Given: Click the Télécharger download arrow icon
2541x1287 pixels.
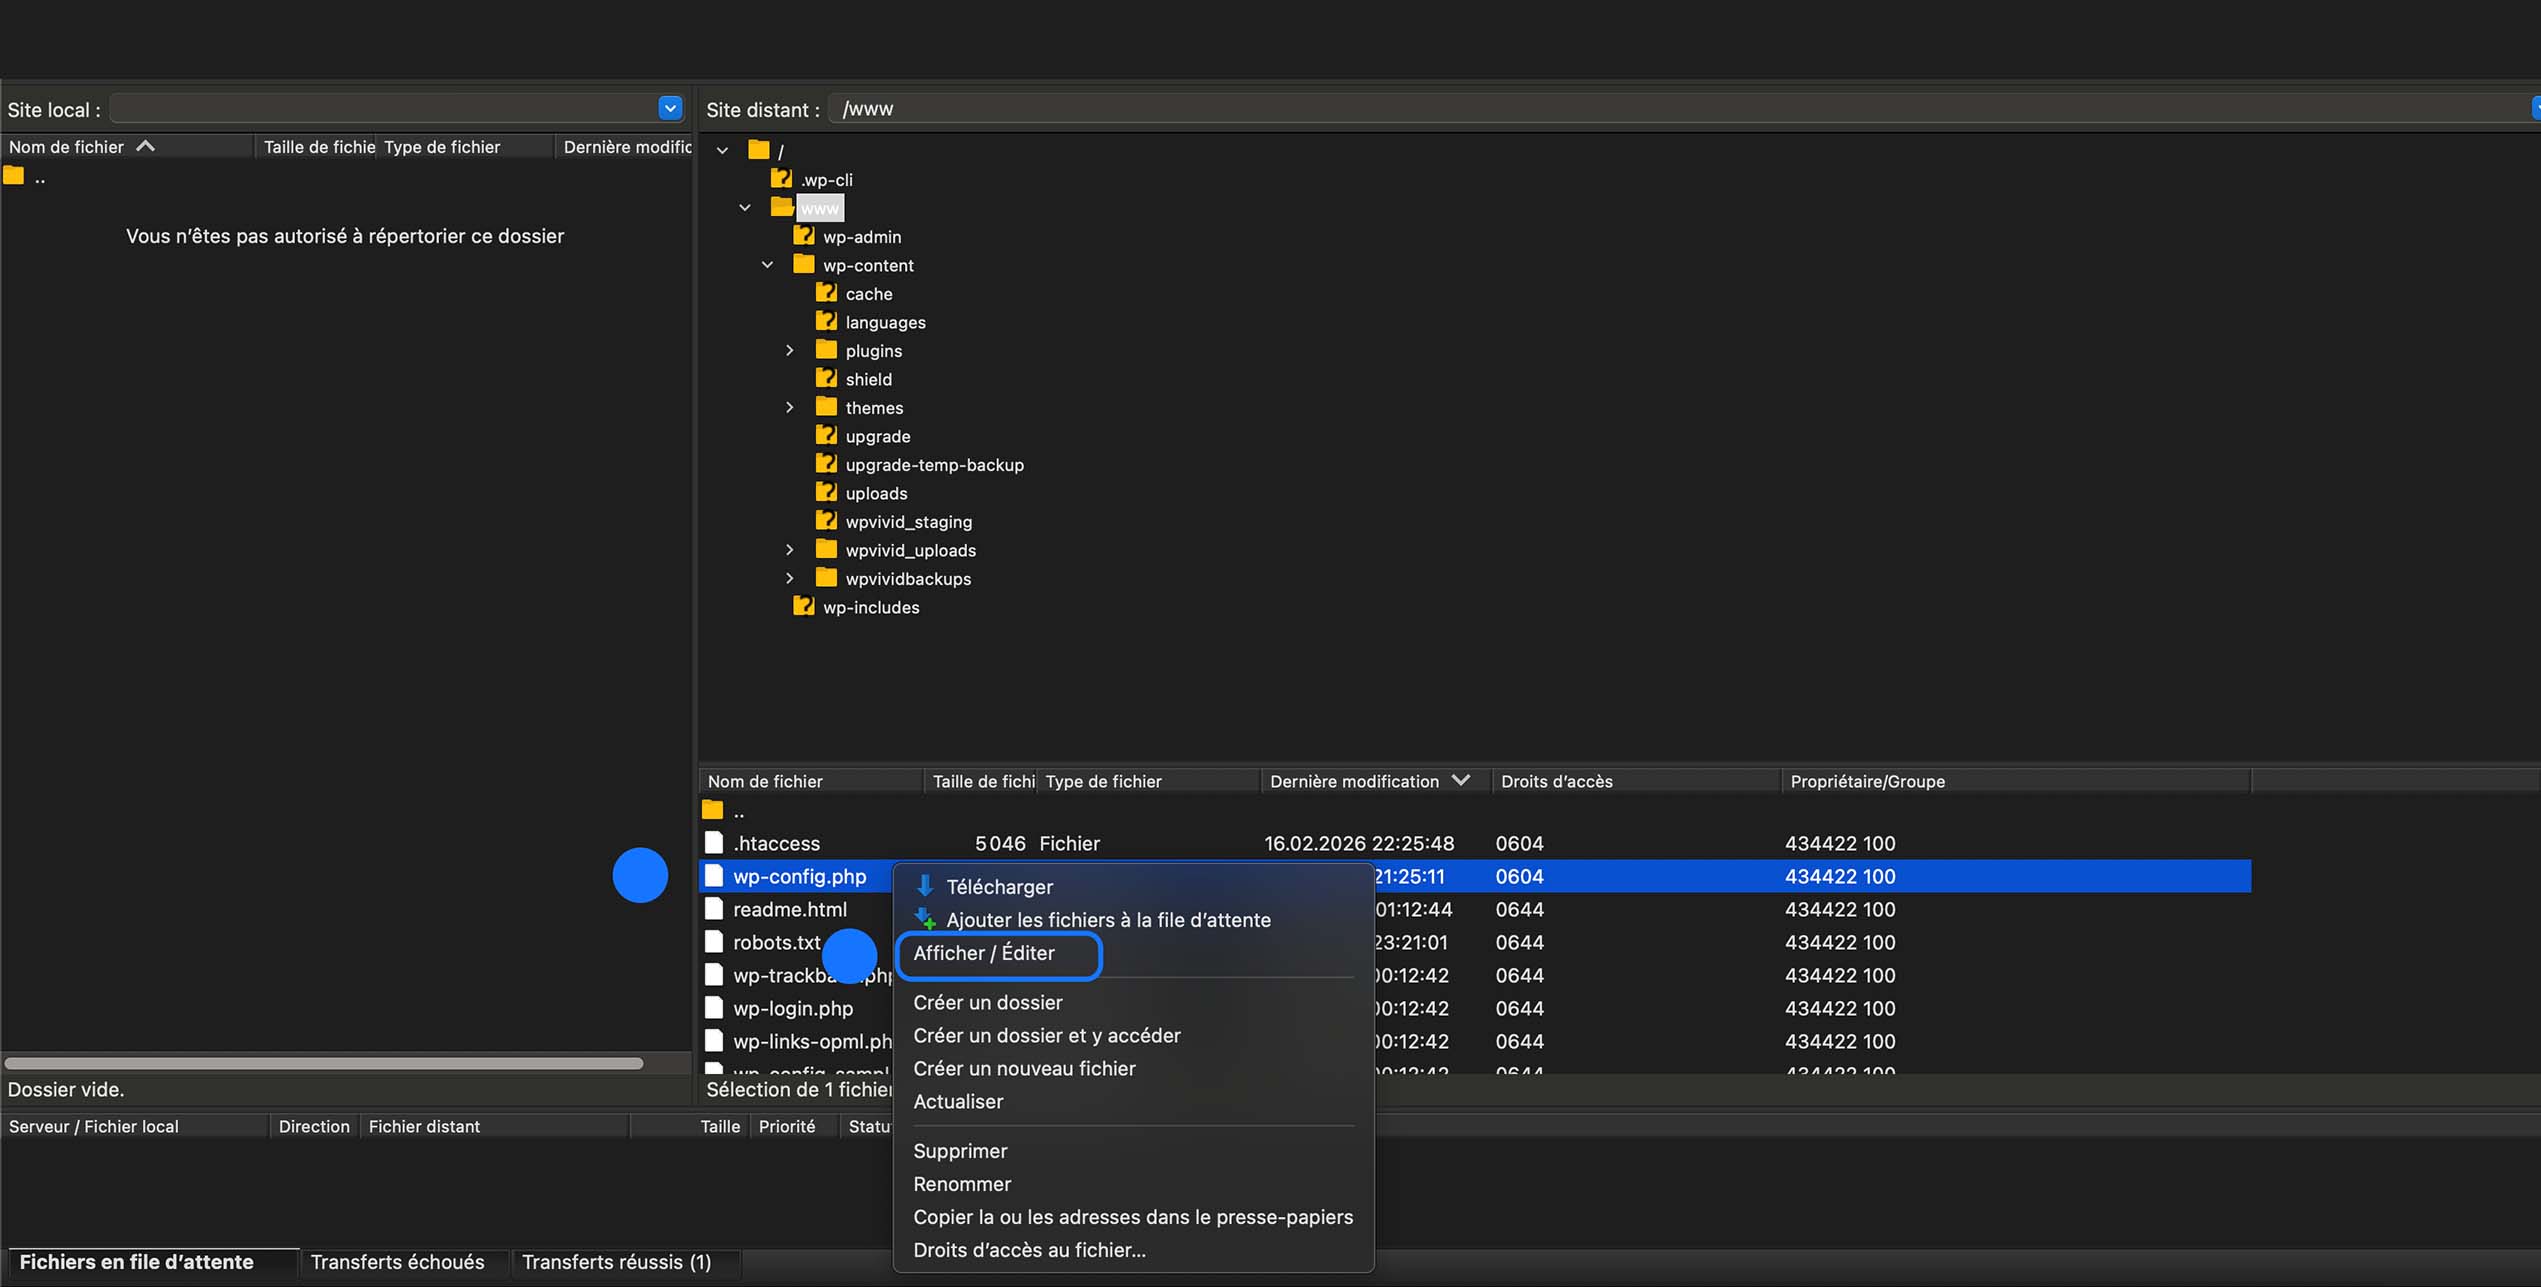Looking at the screenshot, I should tap(924, 886).
